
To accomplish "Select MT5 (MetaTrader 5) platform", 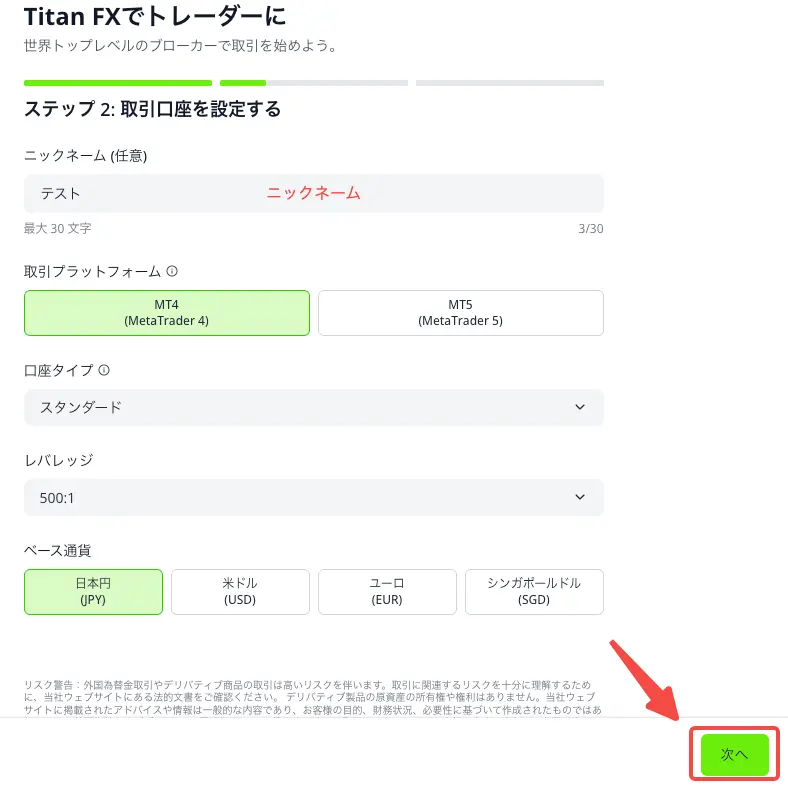I will 461,313.
